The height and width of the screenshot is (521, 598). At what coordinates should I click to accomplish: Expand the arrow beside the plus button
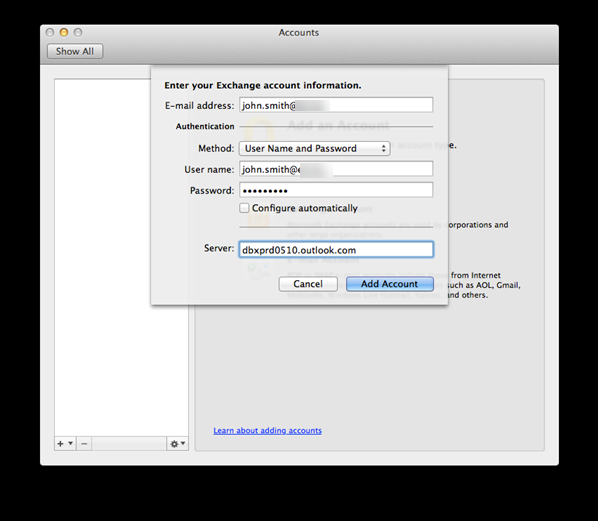[71, 443]
